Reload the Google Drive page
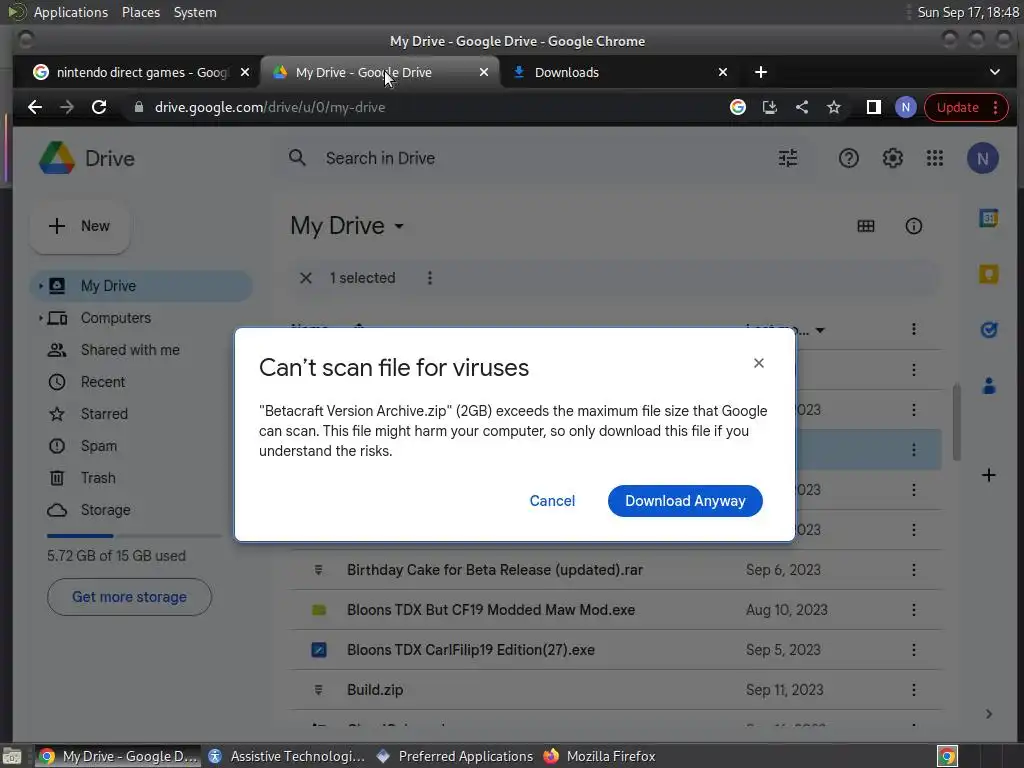The height and width of the screenshot is (768, 1024). (99, 107)
